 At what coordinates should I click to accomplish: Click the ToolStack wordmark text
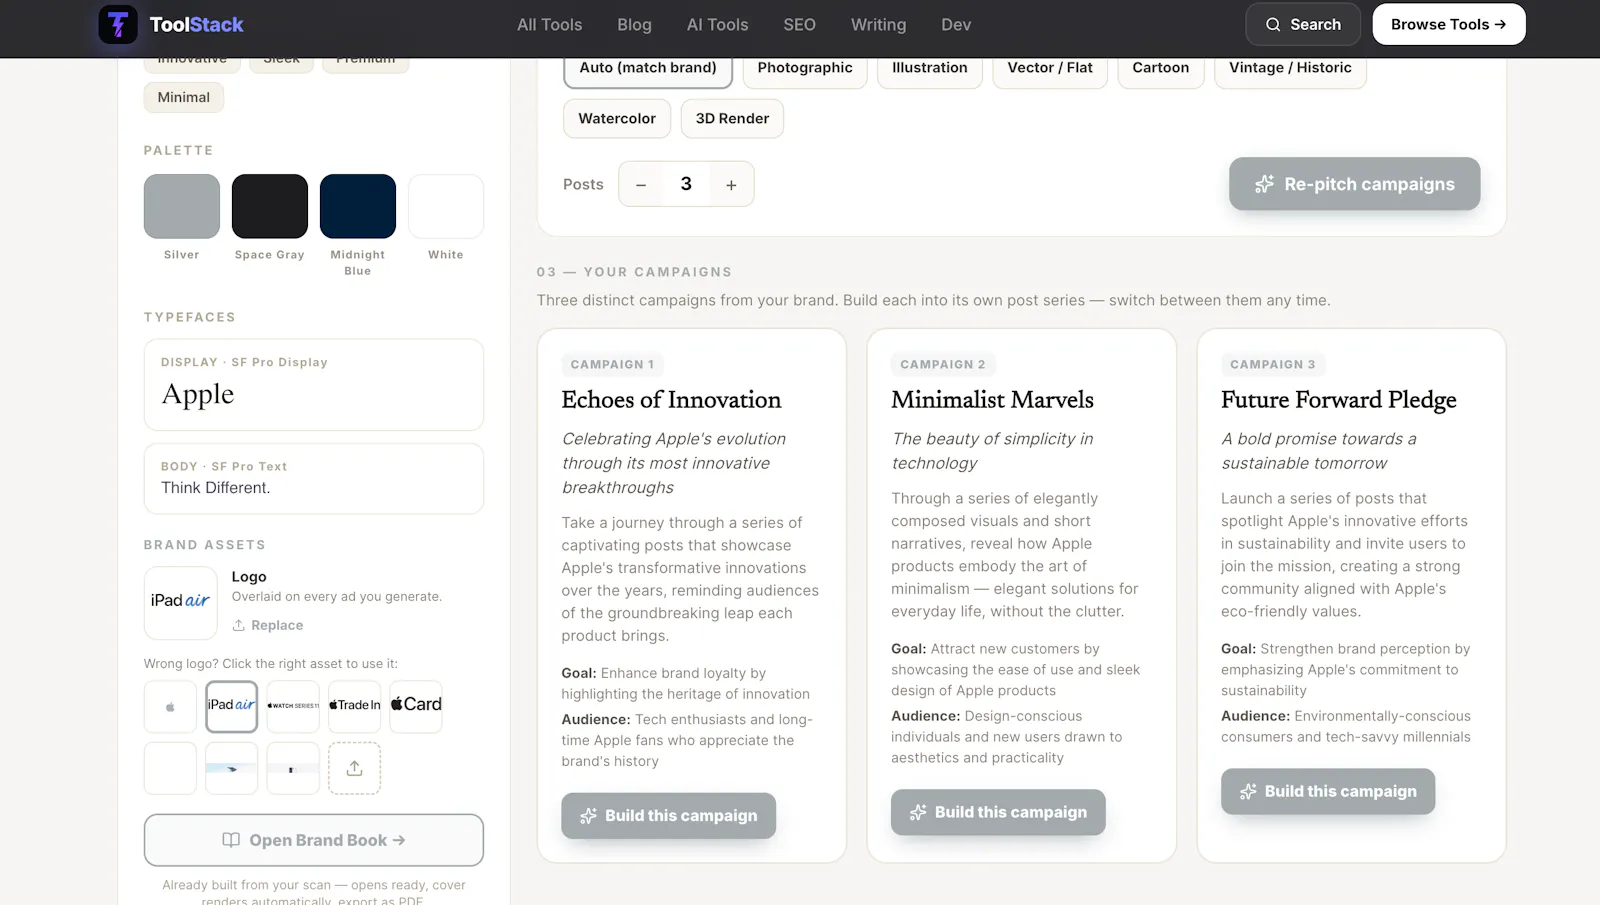(x=196, y=25)
